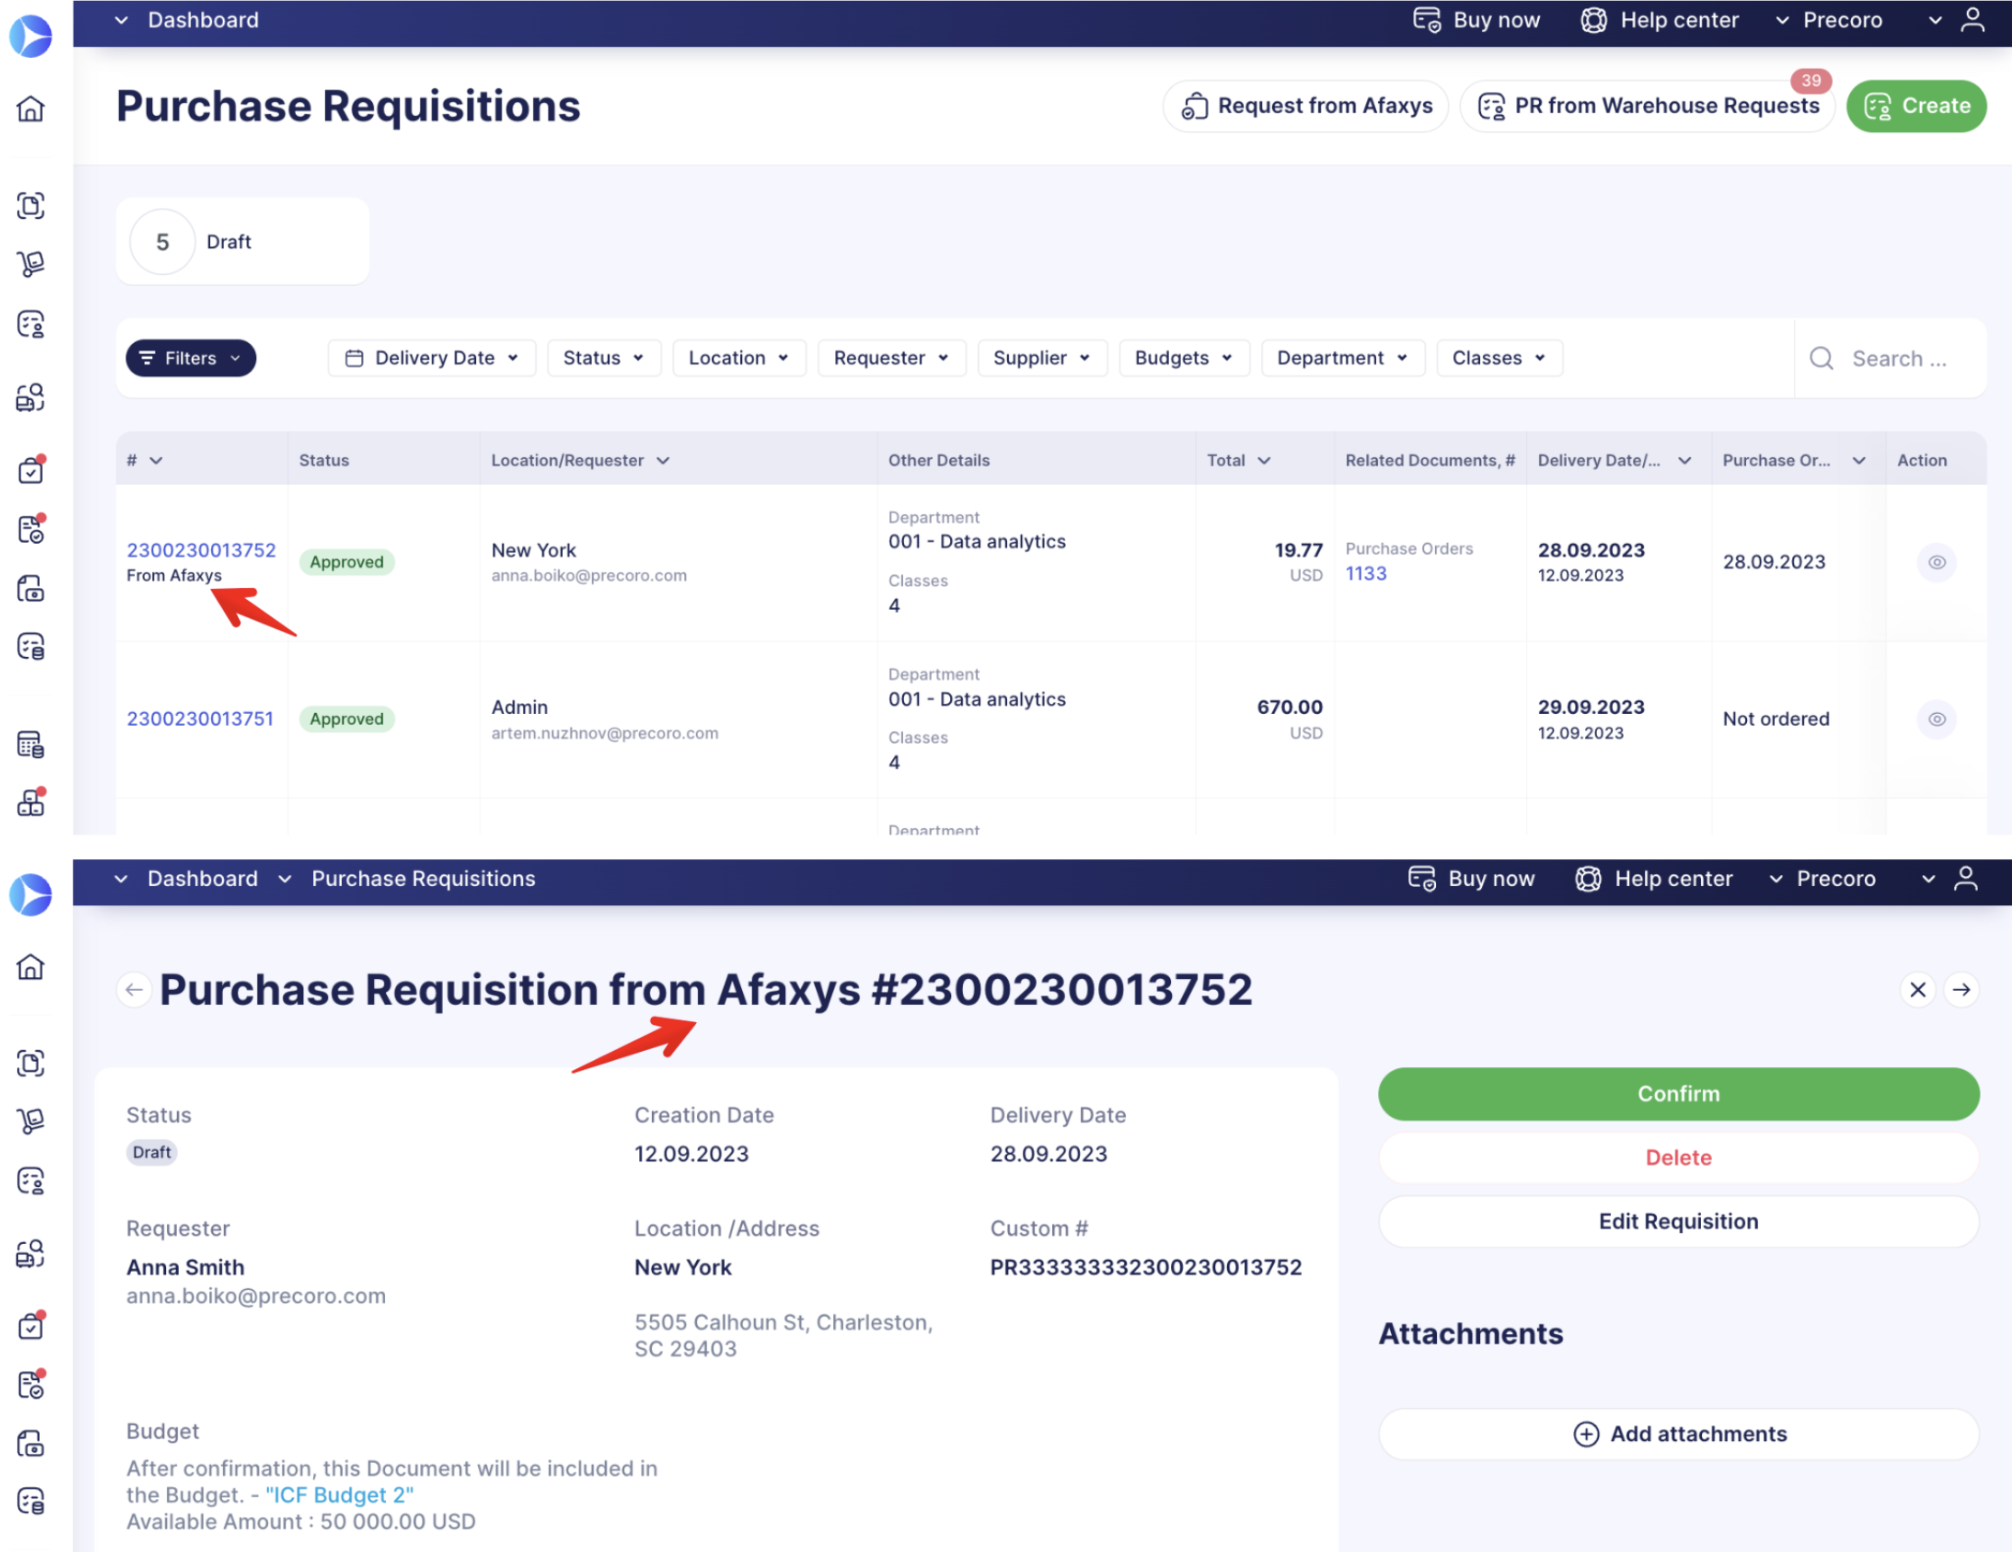Image resolution: width=2012 pixels, height=1552 pixels.
Task: Open Supplier filter dropdown
Action: (x=1042, y=358)
